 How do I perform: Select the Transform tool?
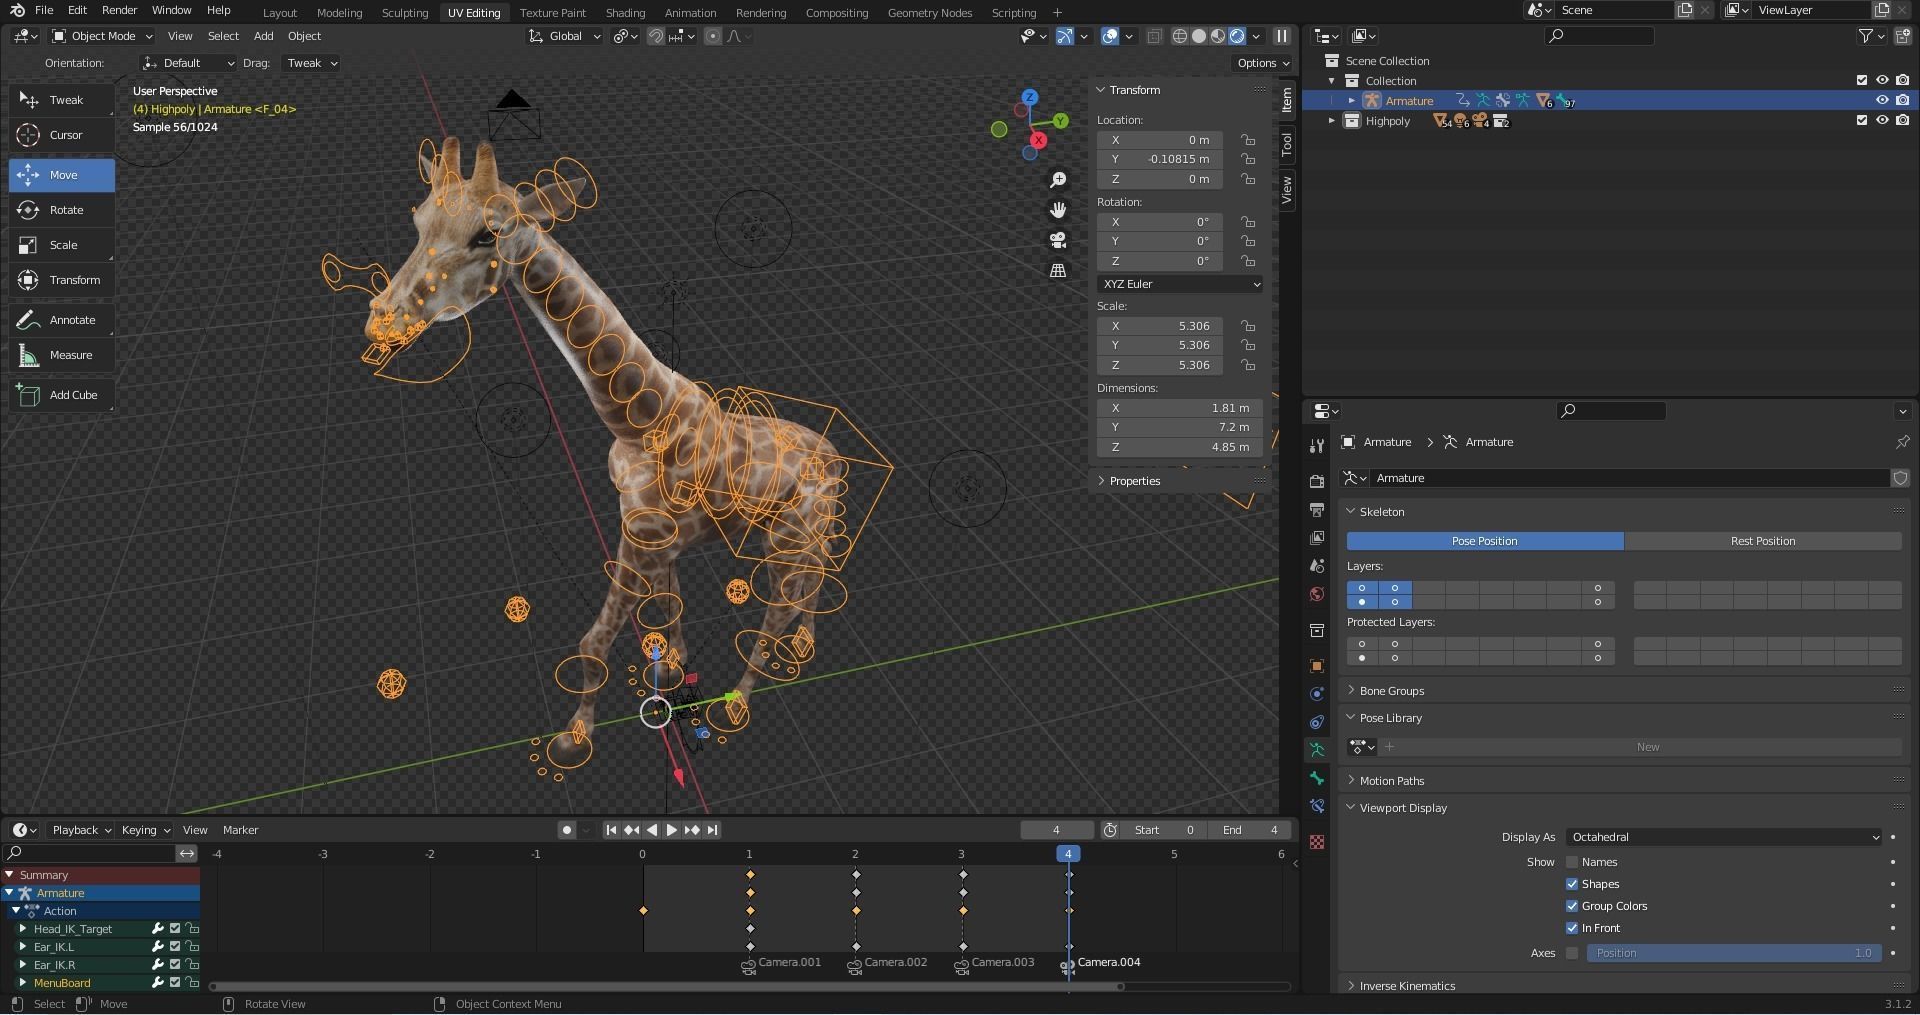click(62, 280)
